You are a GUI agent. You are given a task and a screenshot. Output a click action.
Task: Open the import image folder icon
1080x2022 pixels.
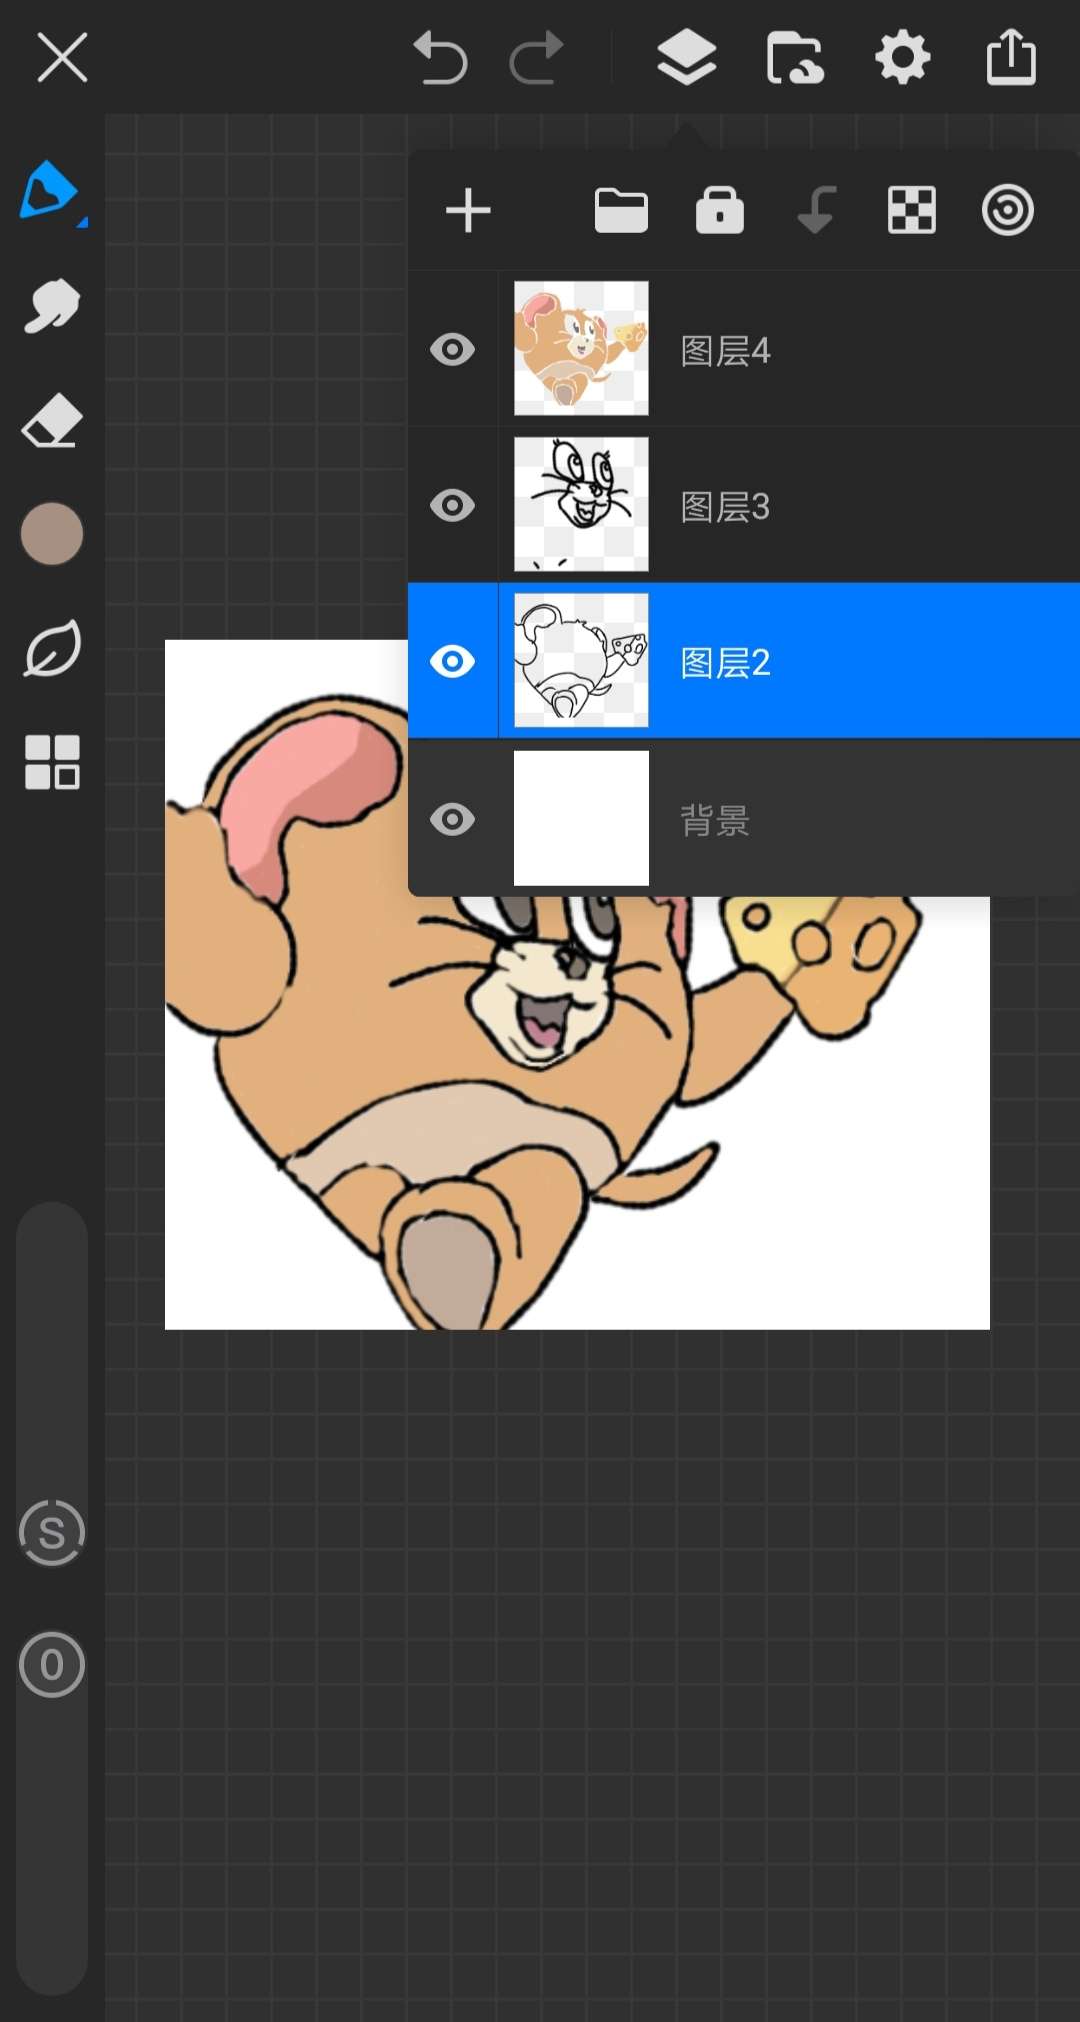[x=795, y=58]
